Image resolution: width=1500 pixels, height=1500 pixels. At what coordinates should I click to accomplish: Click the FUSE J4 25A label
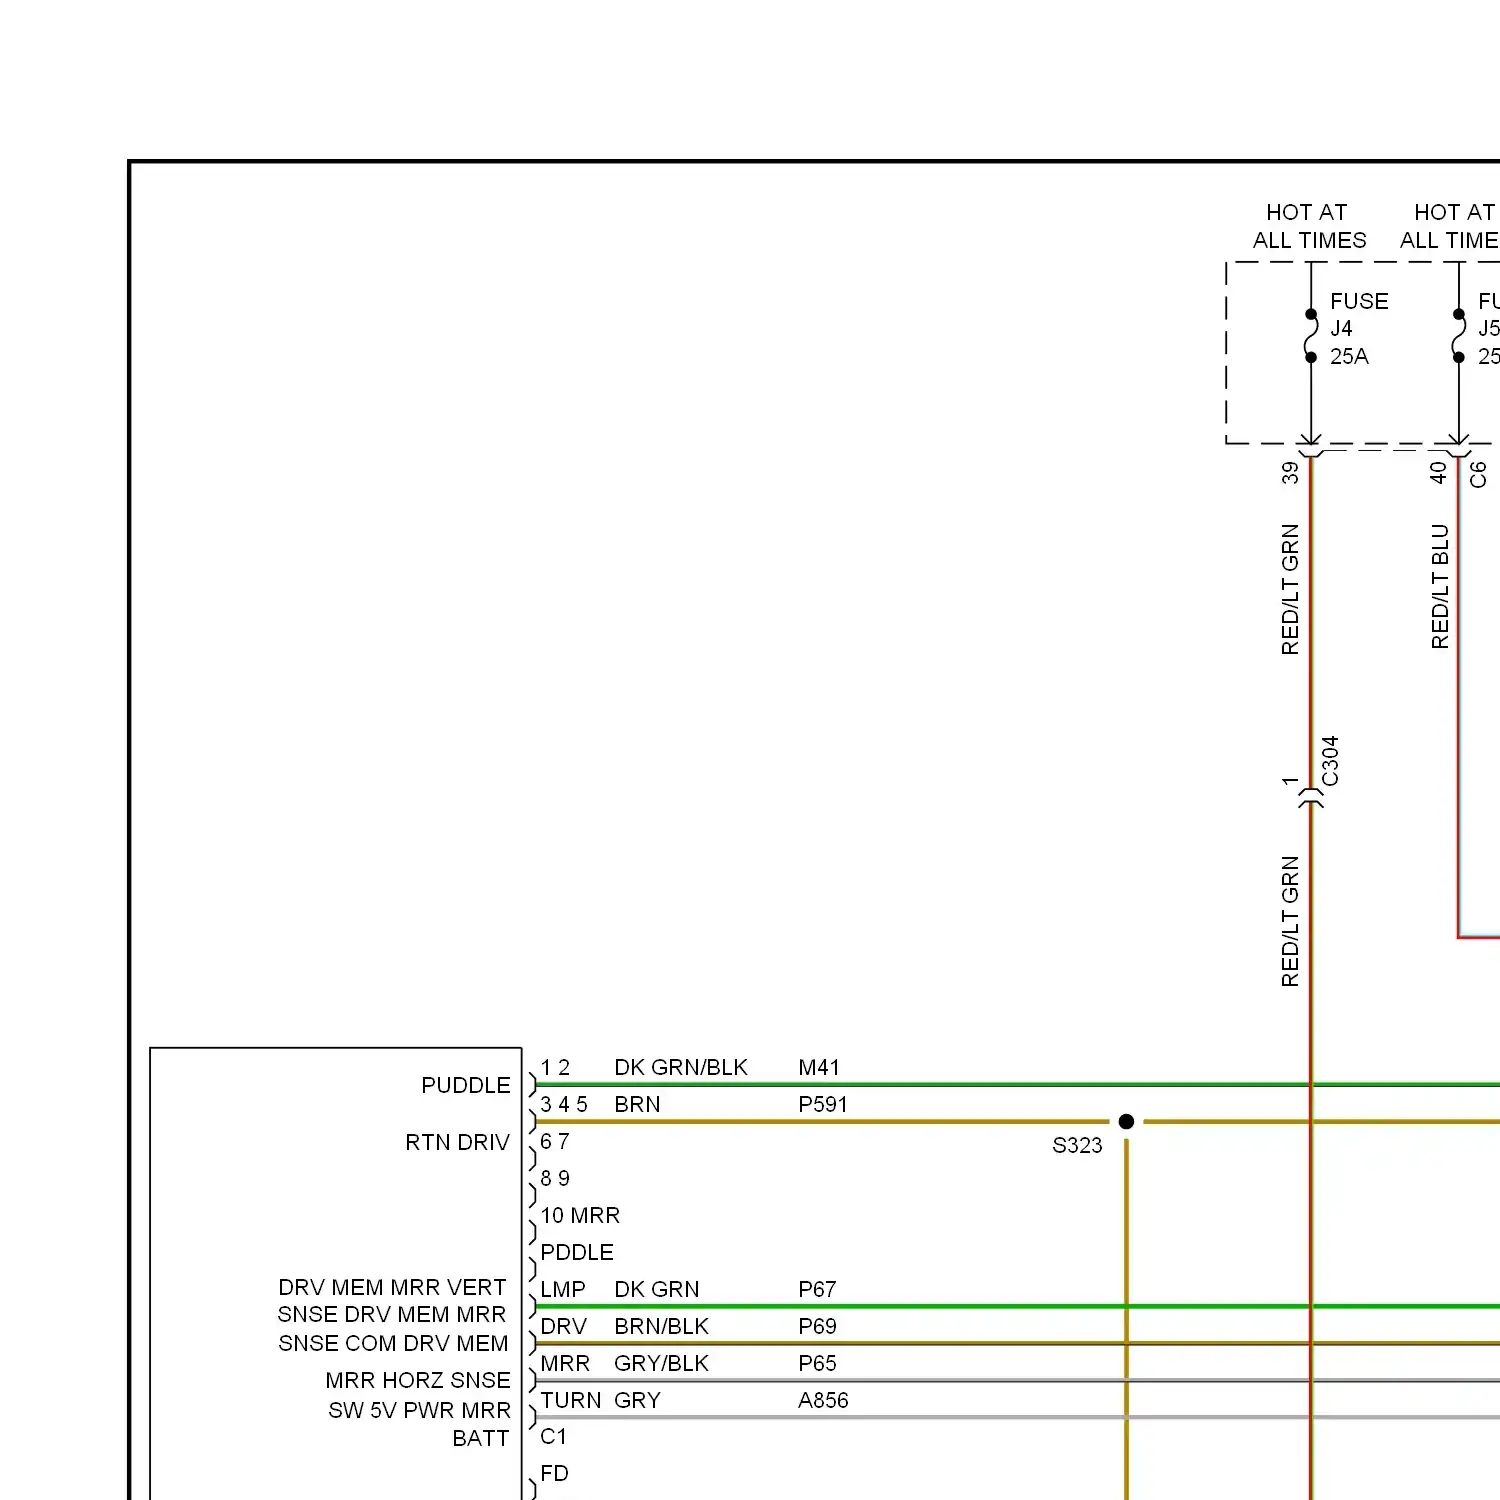1359,328
